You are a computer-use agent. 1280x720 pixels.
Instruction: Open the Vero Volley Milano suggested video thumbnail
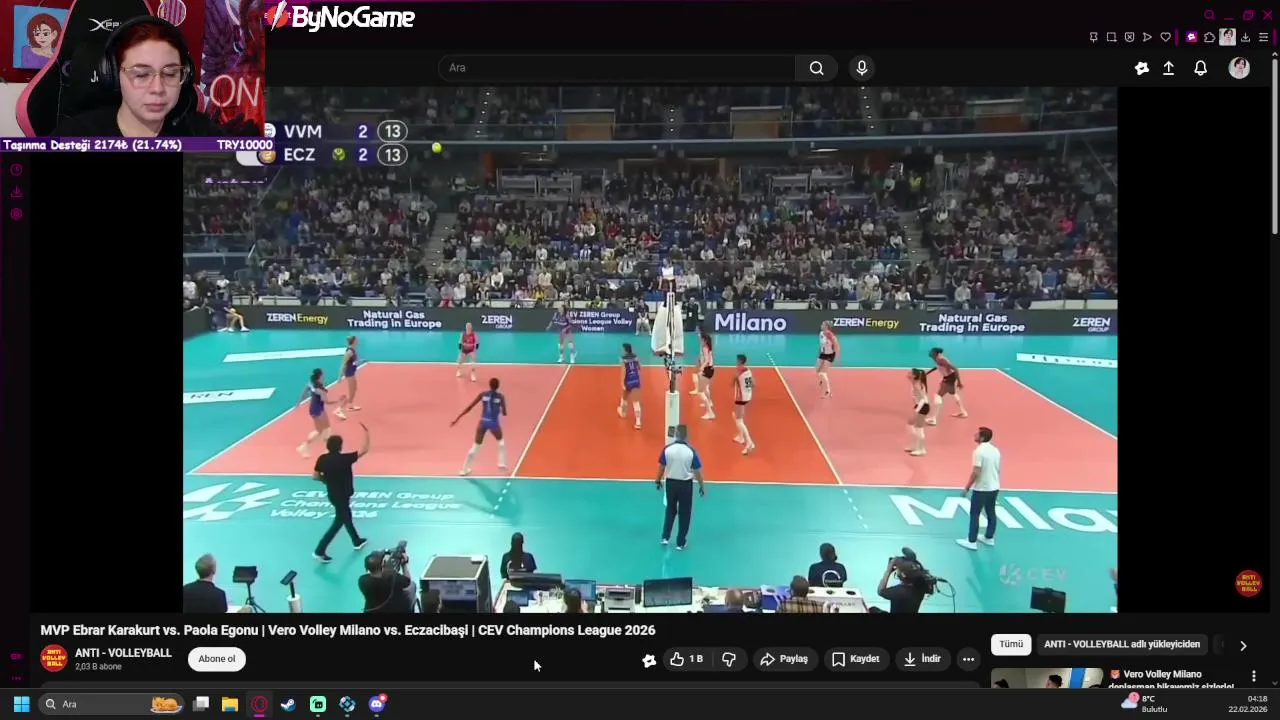1047,679
